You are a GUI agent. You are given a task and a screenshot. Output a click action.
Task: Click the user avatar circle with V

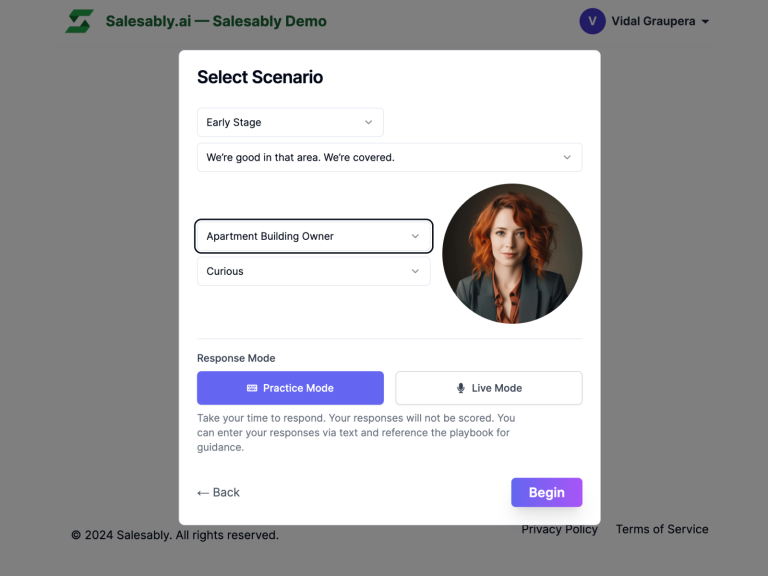(x=592, y=21)
